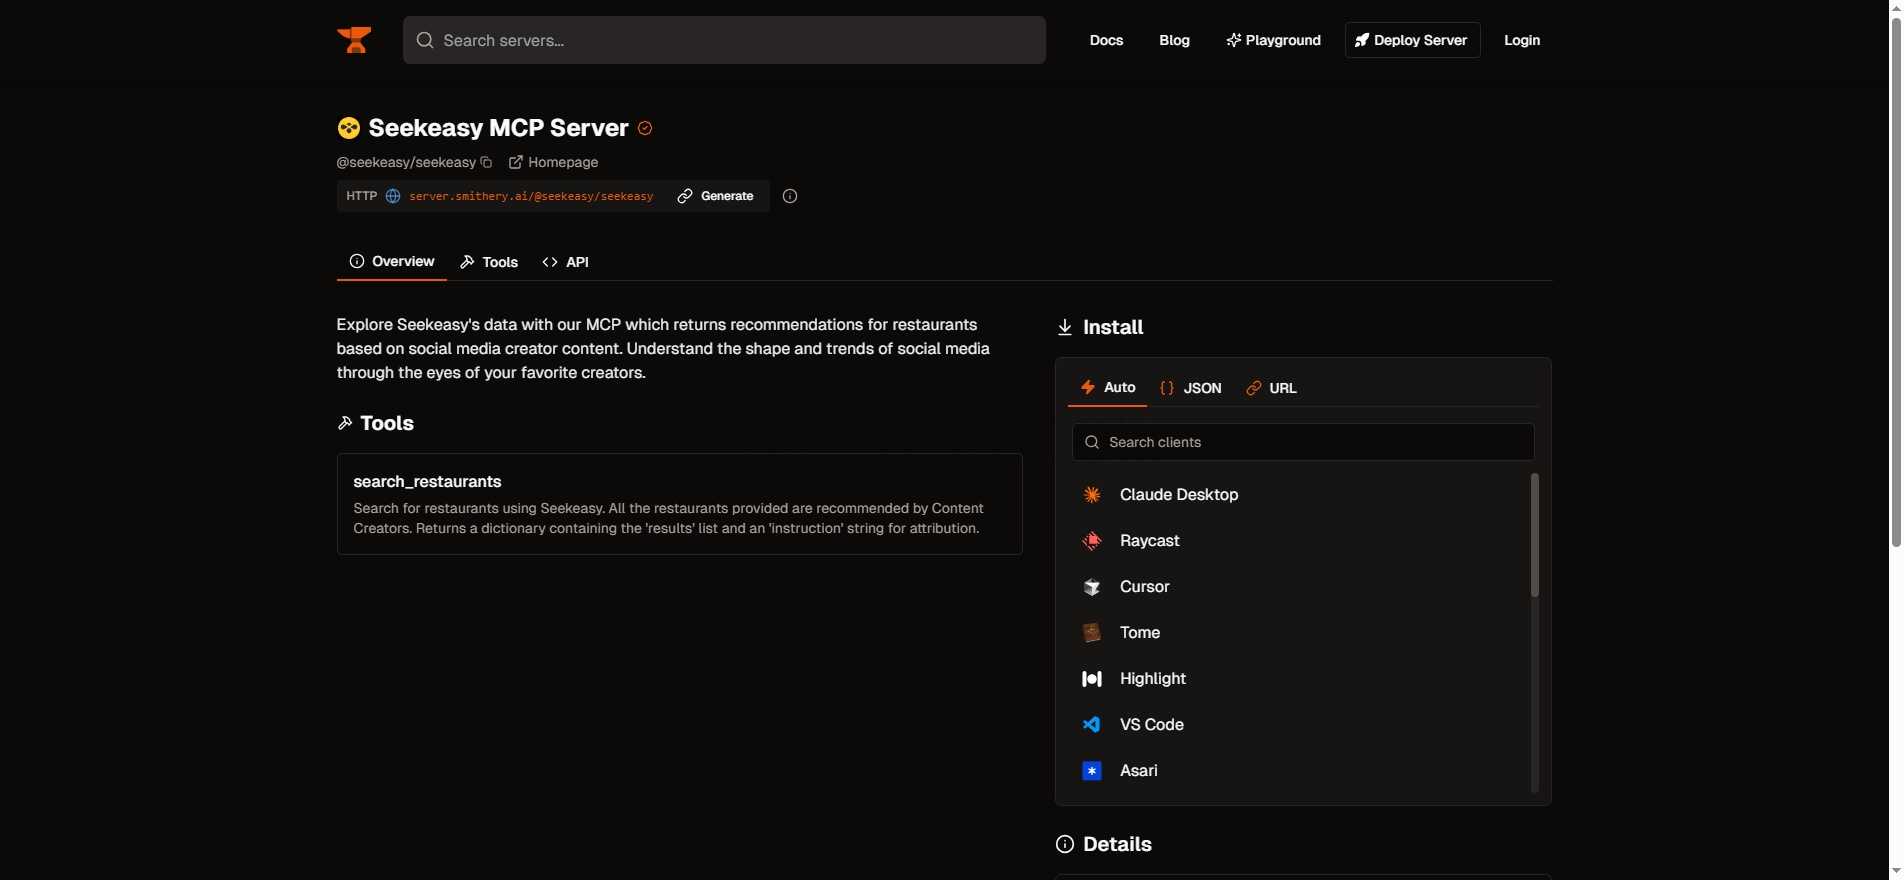
Task: Click the search magnifier icon in header
Action: pyautogui.click(x=425, y=40)
